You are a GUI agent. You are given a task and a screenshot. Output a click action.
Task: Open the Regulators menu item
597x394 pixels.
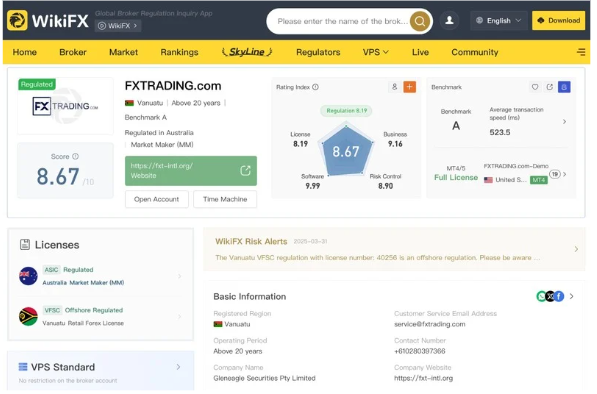(x=318, y=52)
